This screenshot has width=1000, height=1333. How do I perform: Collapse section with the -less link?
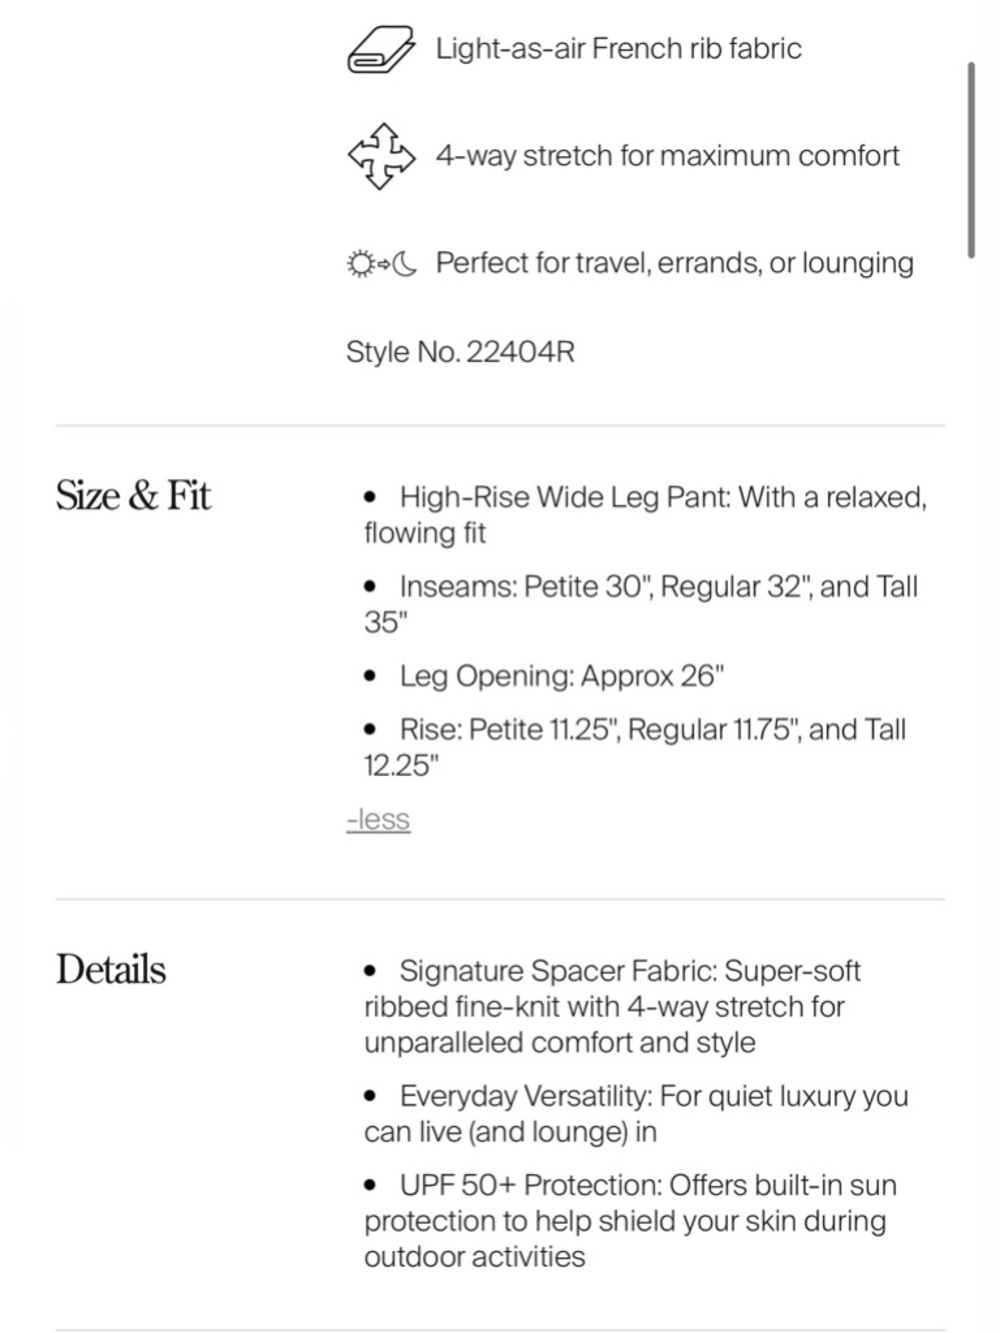[x=378, y=819]
